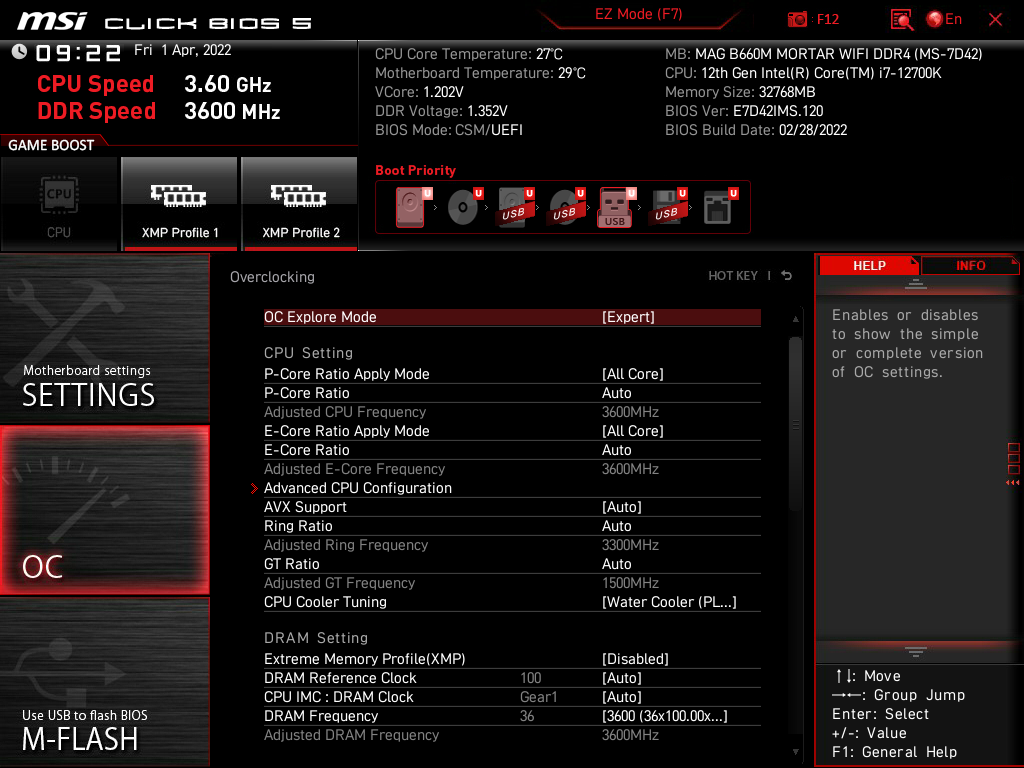This screenshot has height=768, width=1024.
Task: Open DRAM Reference Clock dropdown
Action: tap(512, 678)
